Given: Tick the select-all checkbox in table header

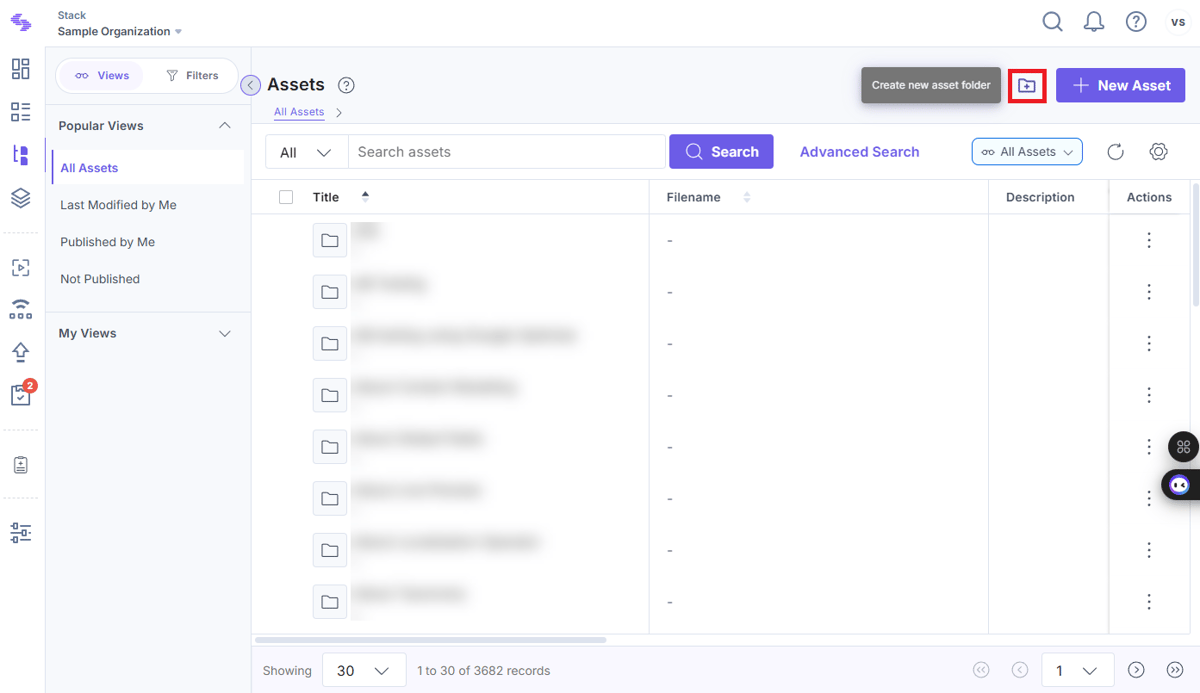Looking at the screenshot, I should pos(286,197).
